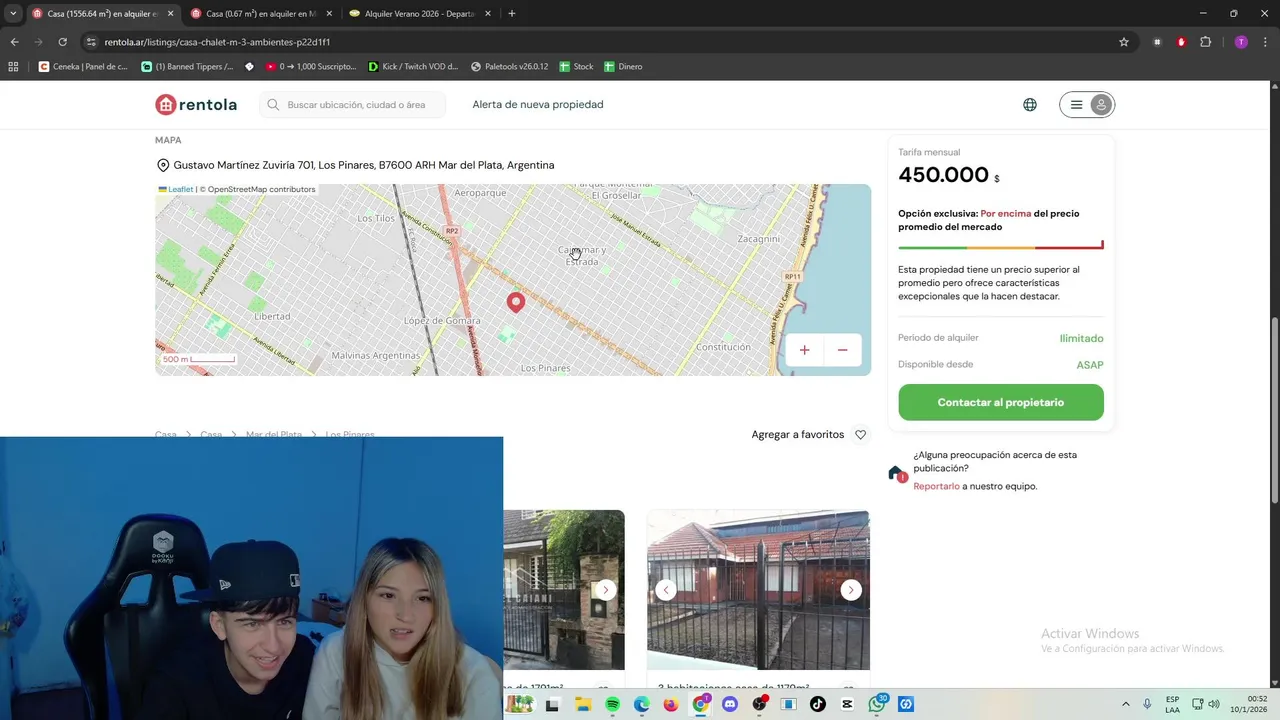Open File Explorer from the taskbar
This screenshot has width=1280, height=720.
(583, 704)
